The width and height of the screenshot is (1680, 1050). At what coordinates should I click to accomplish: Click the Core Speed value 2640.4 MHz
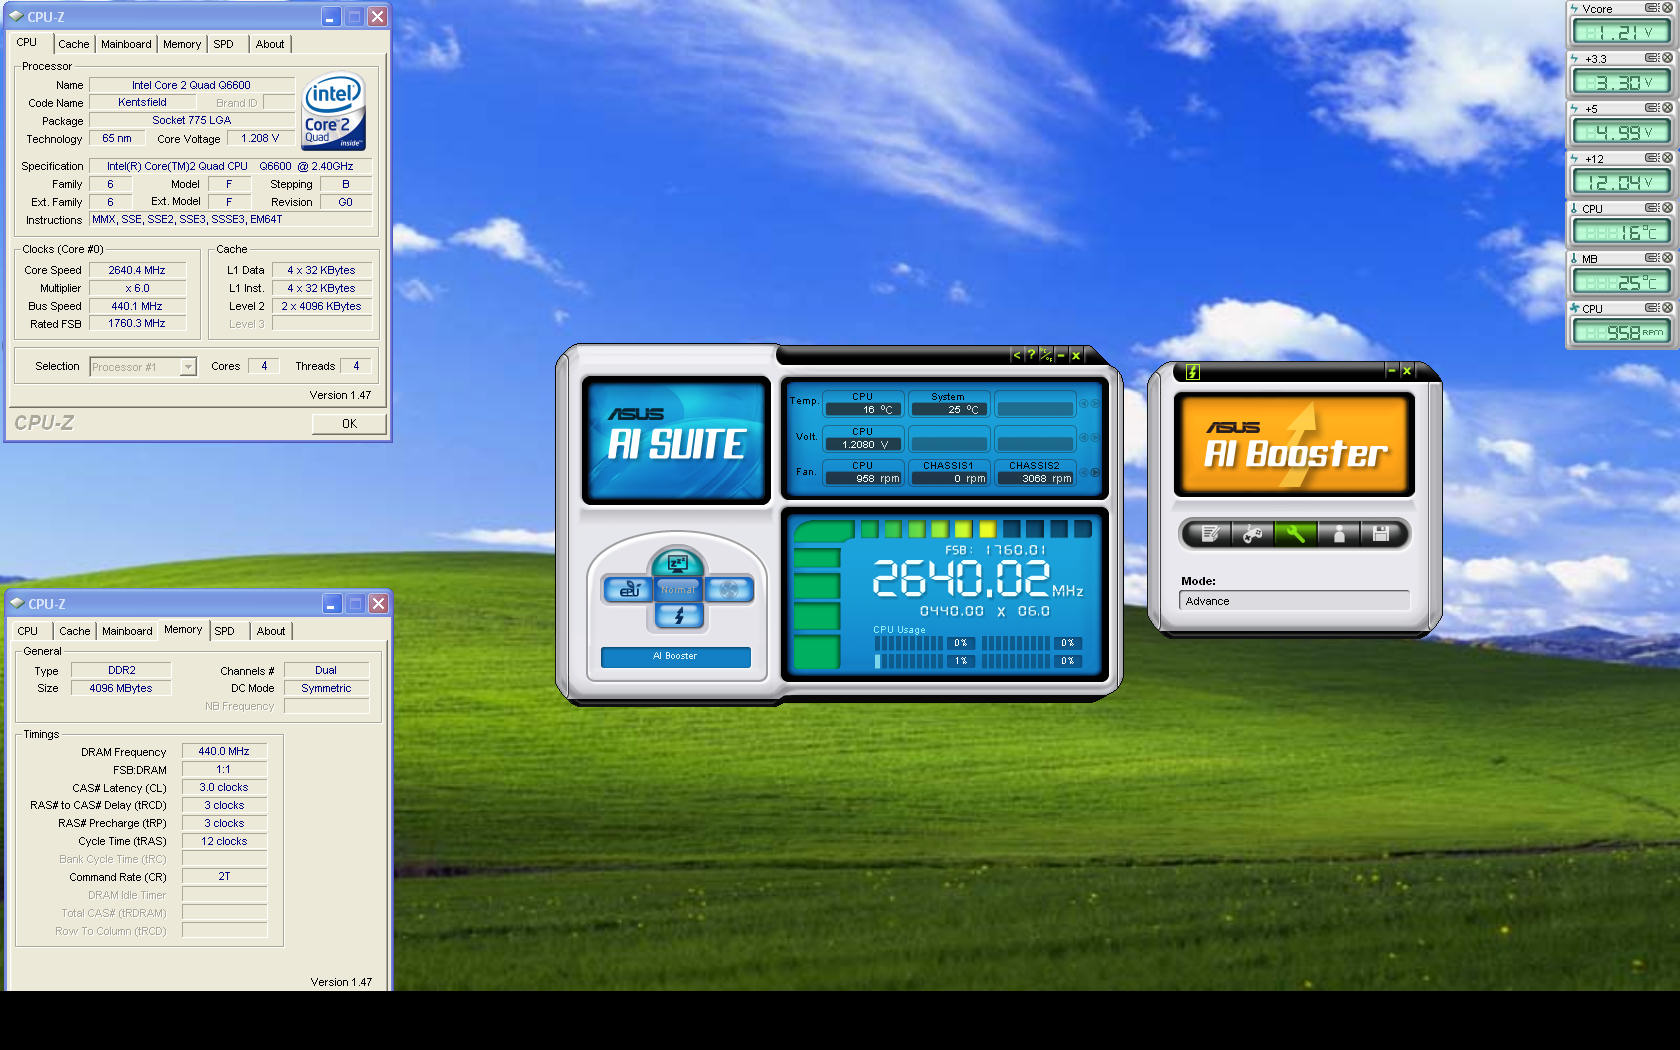[137, 270]
